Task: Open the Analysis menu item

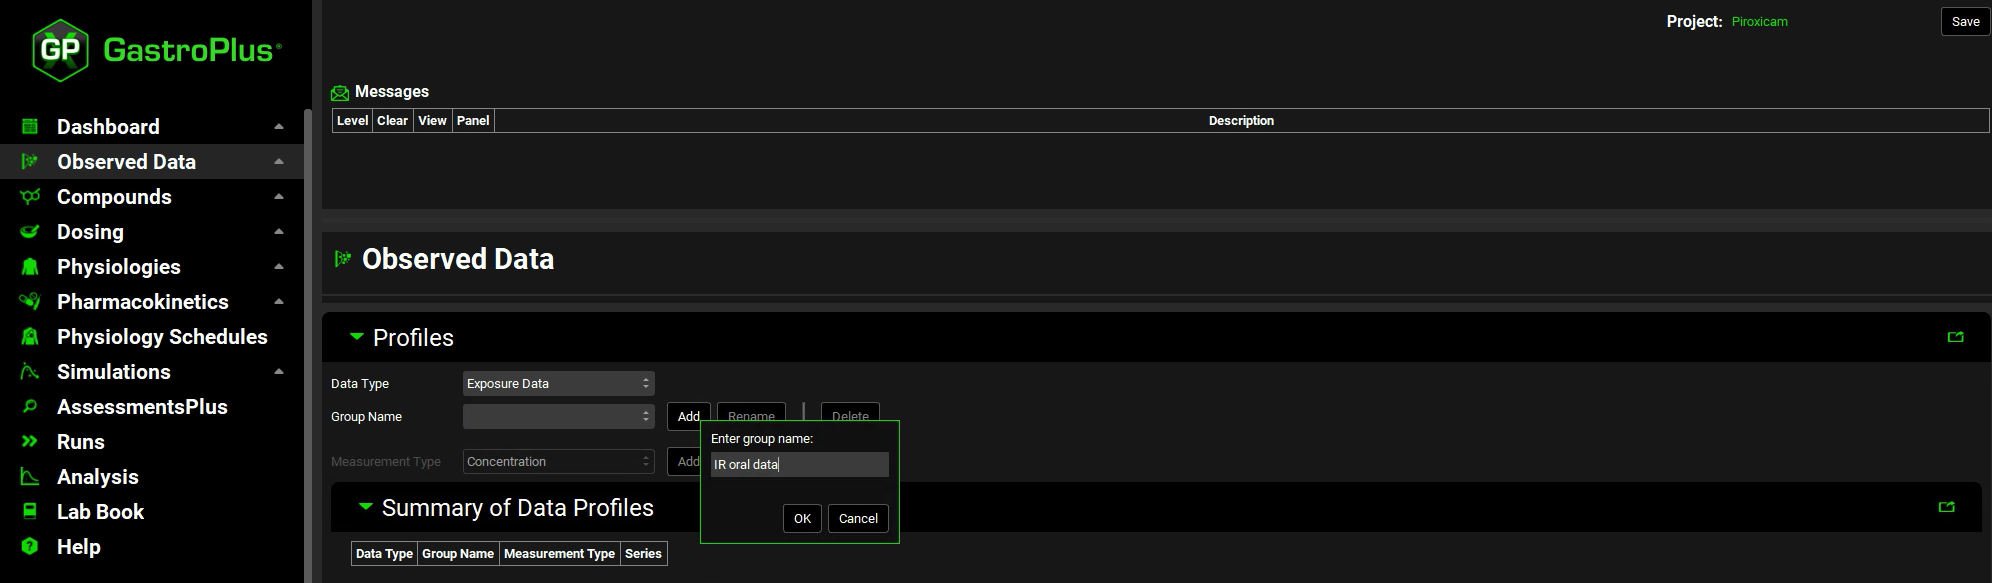Action: point(97,477)
